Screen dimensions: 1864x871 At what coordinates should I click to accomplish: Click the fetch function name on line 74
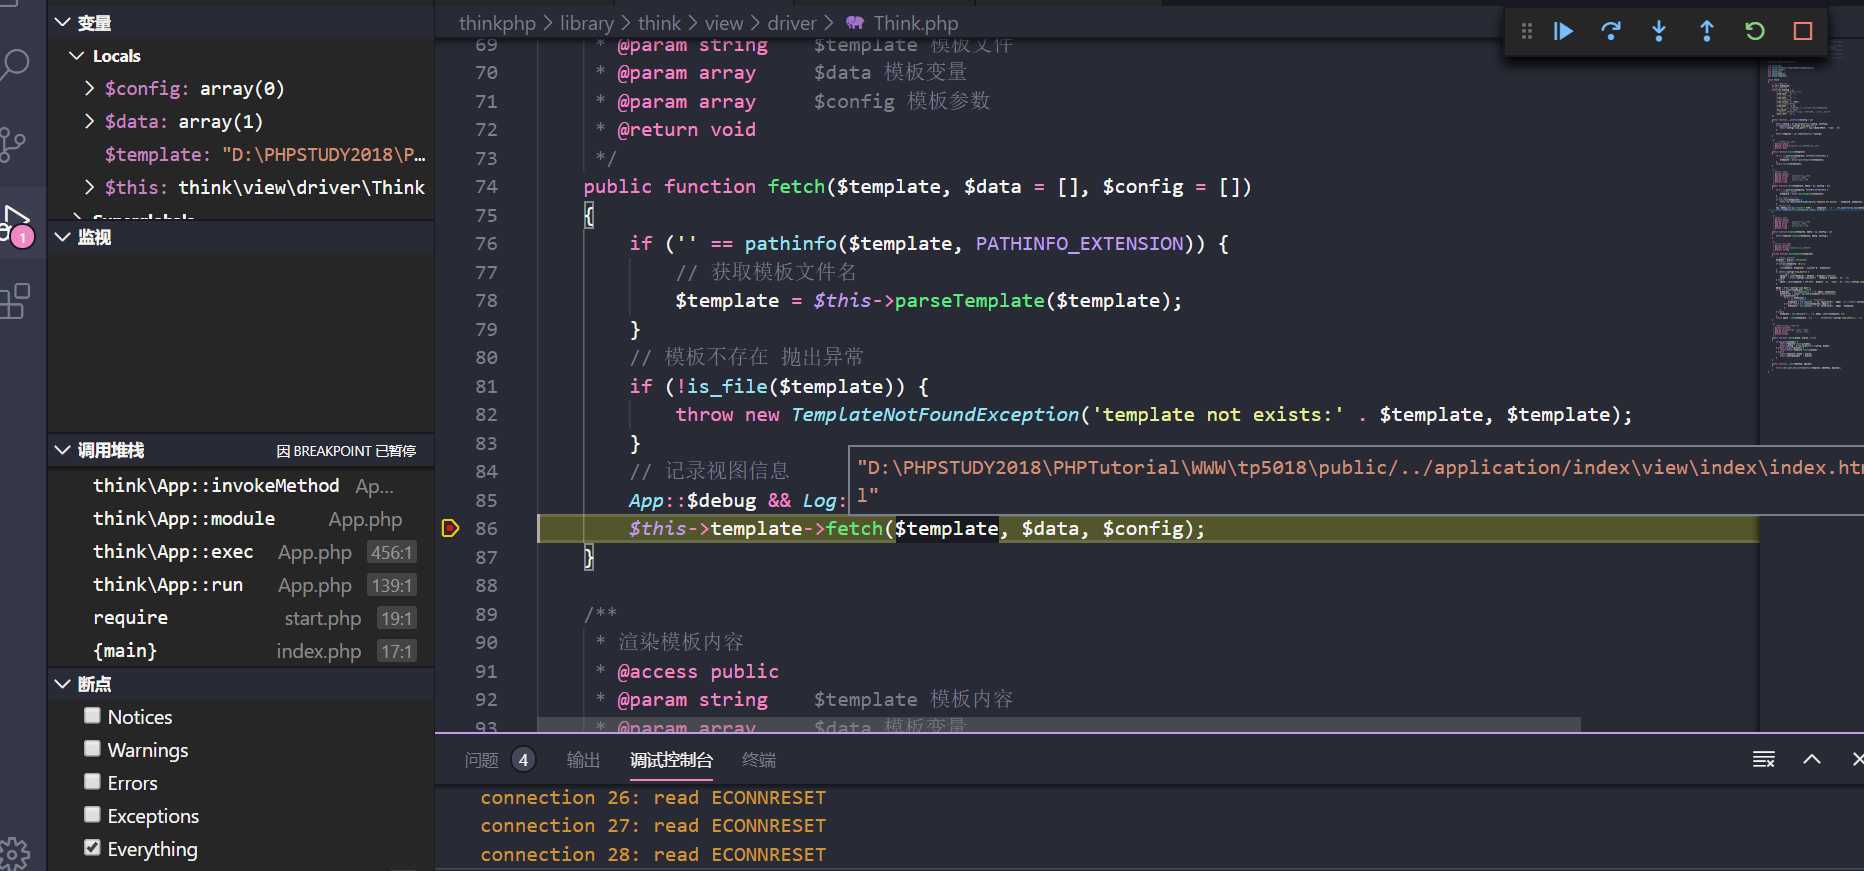[796, 186]
